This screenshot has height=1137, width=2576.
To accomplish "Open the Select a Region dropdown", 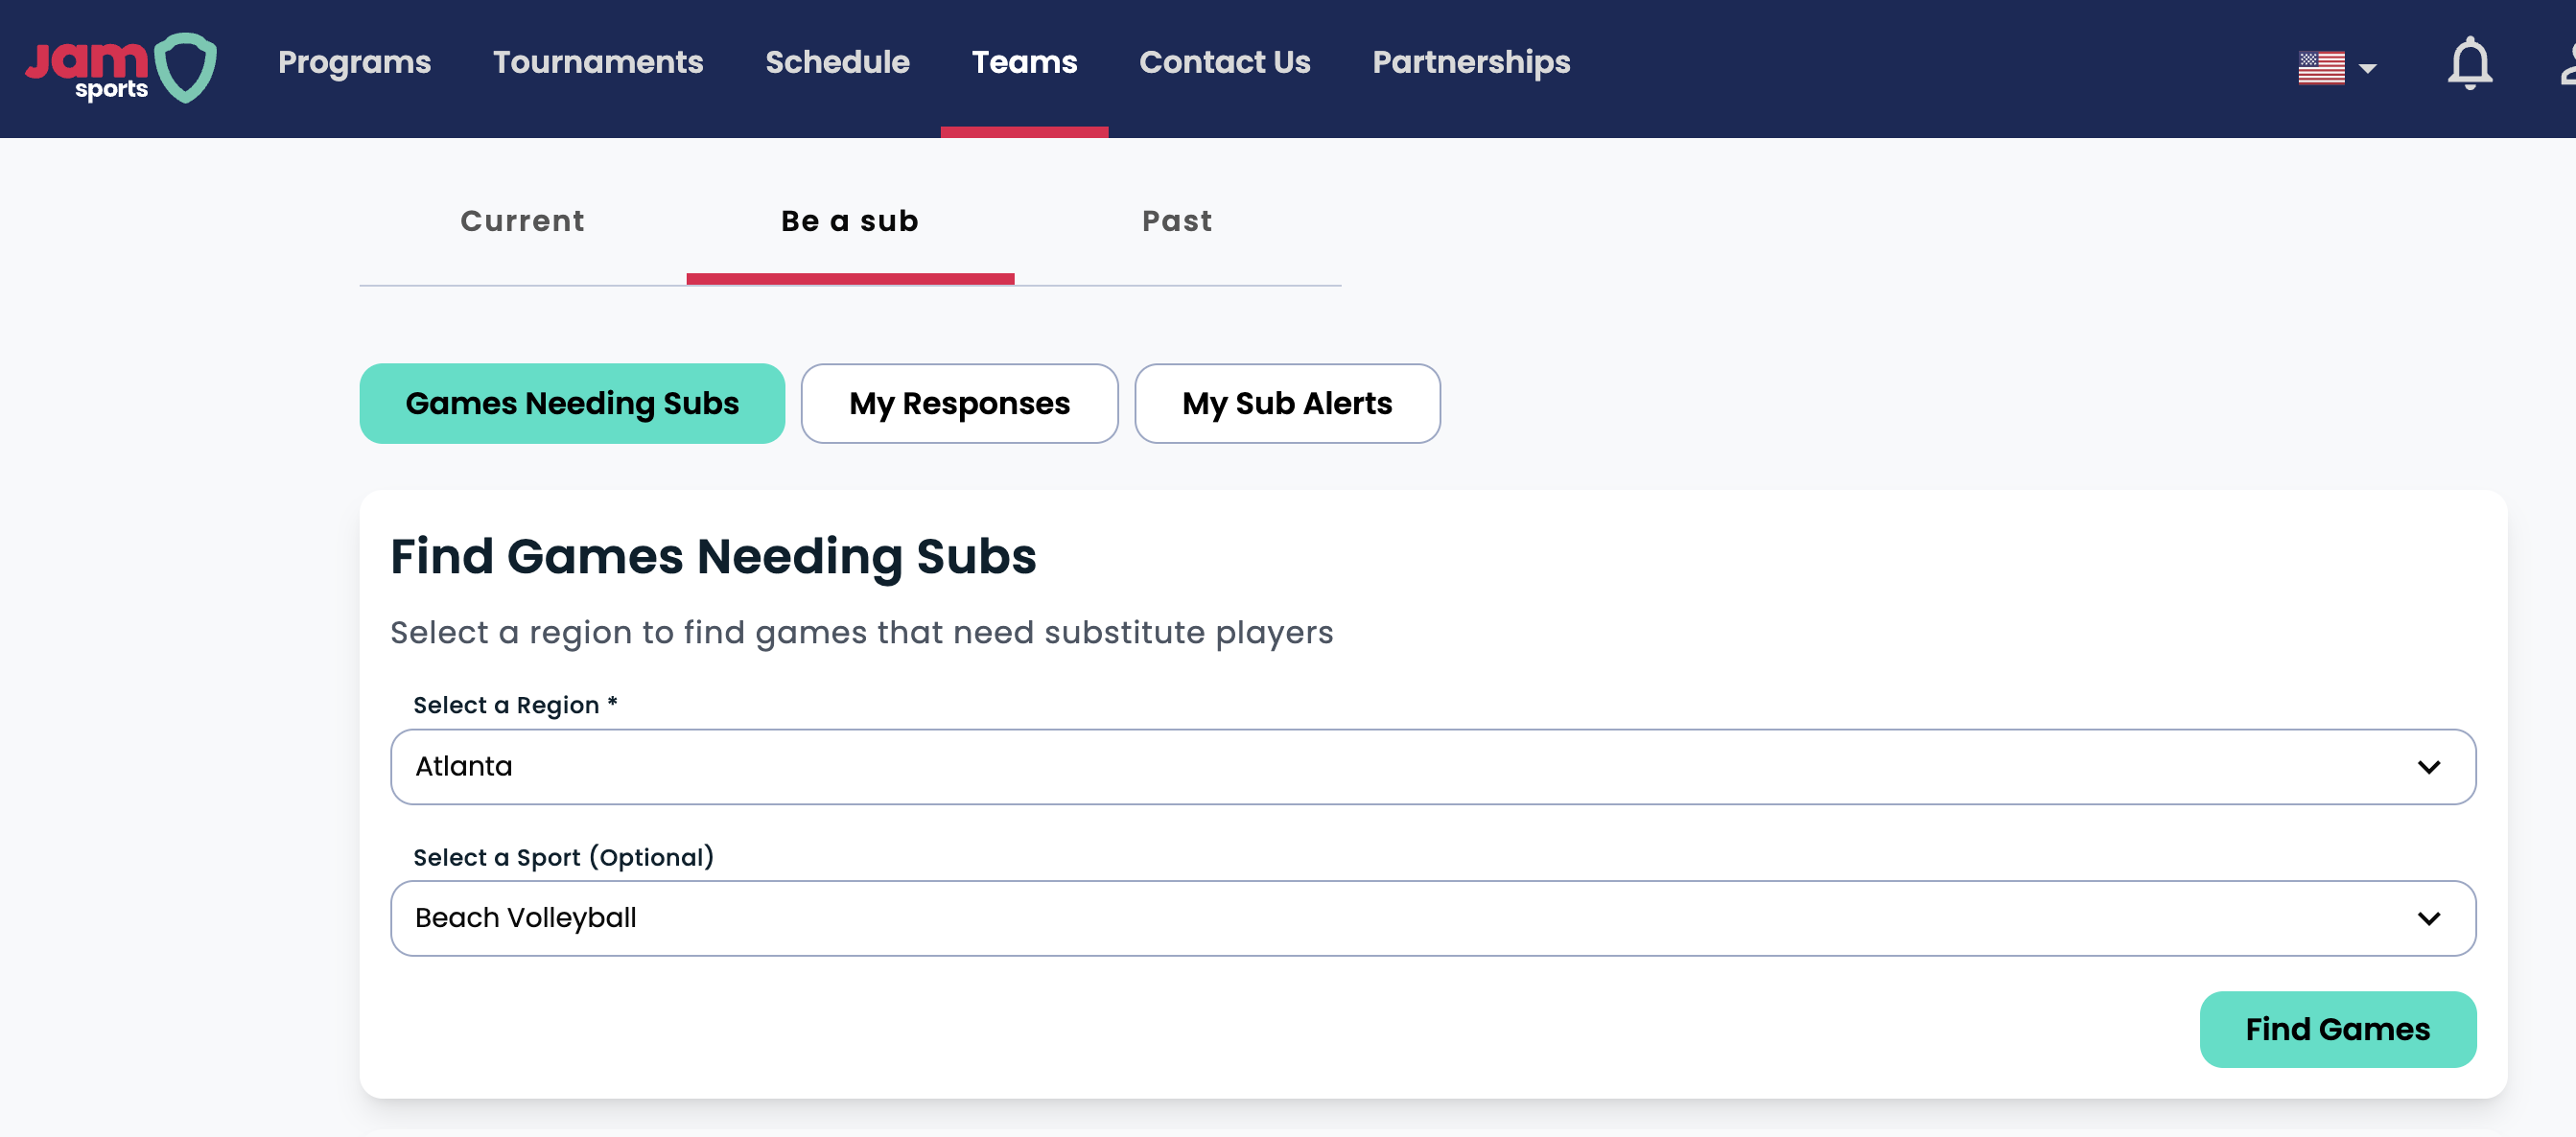I will click(1432, 766).
